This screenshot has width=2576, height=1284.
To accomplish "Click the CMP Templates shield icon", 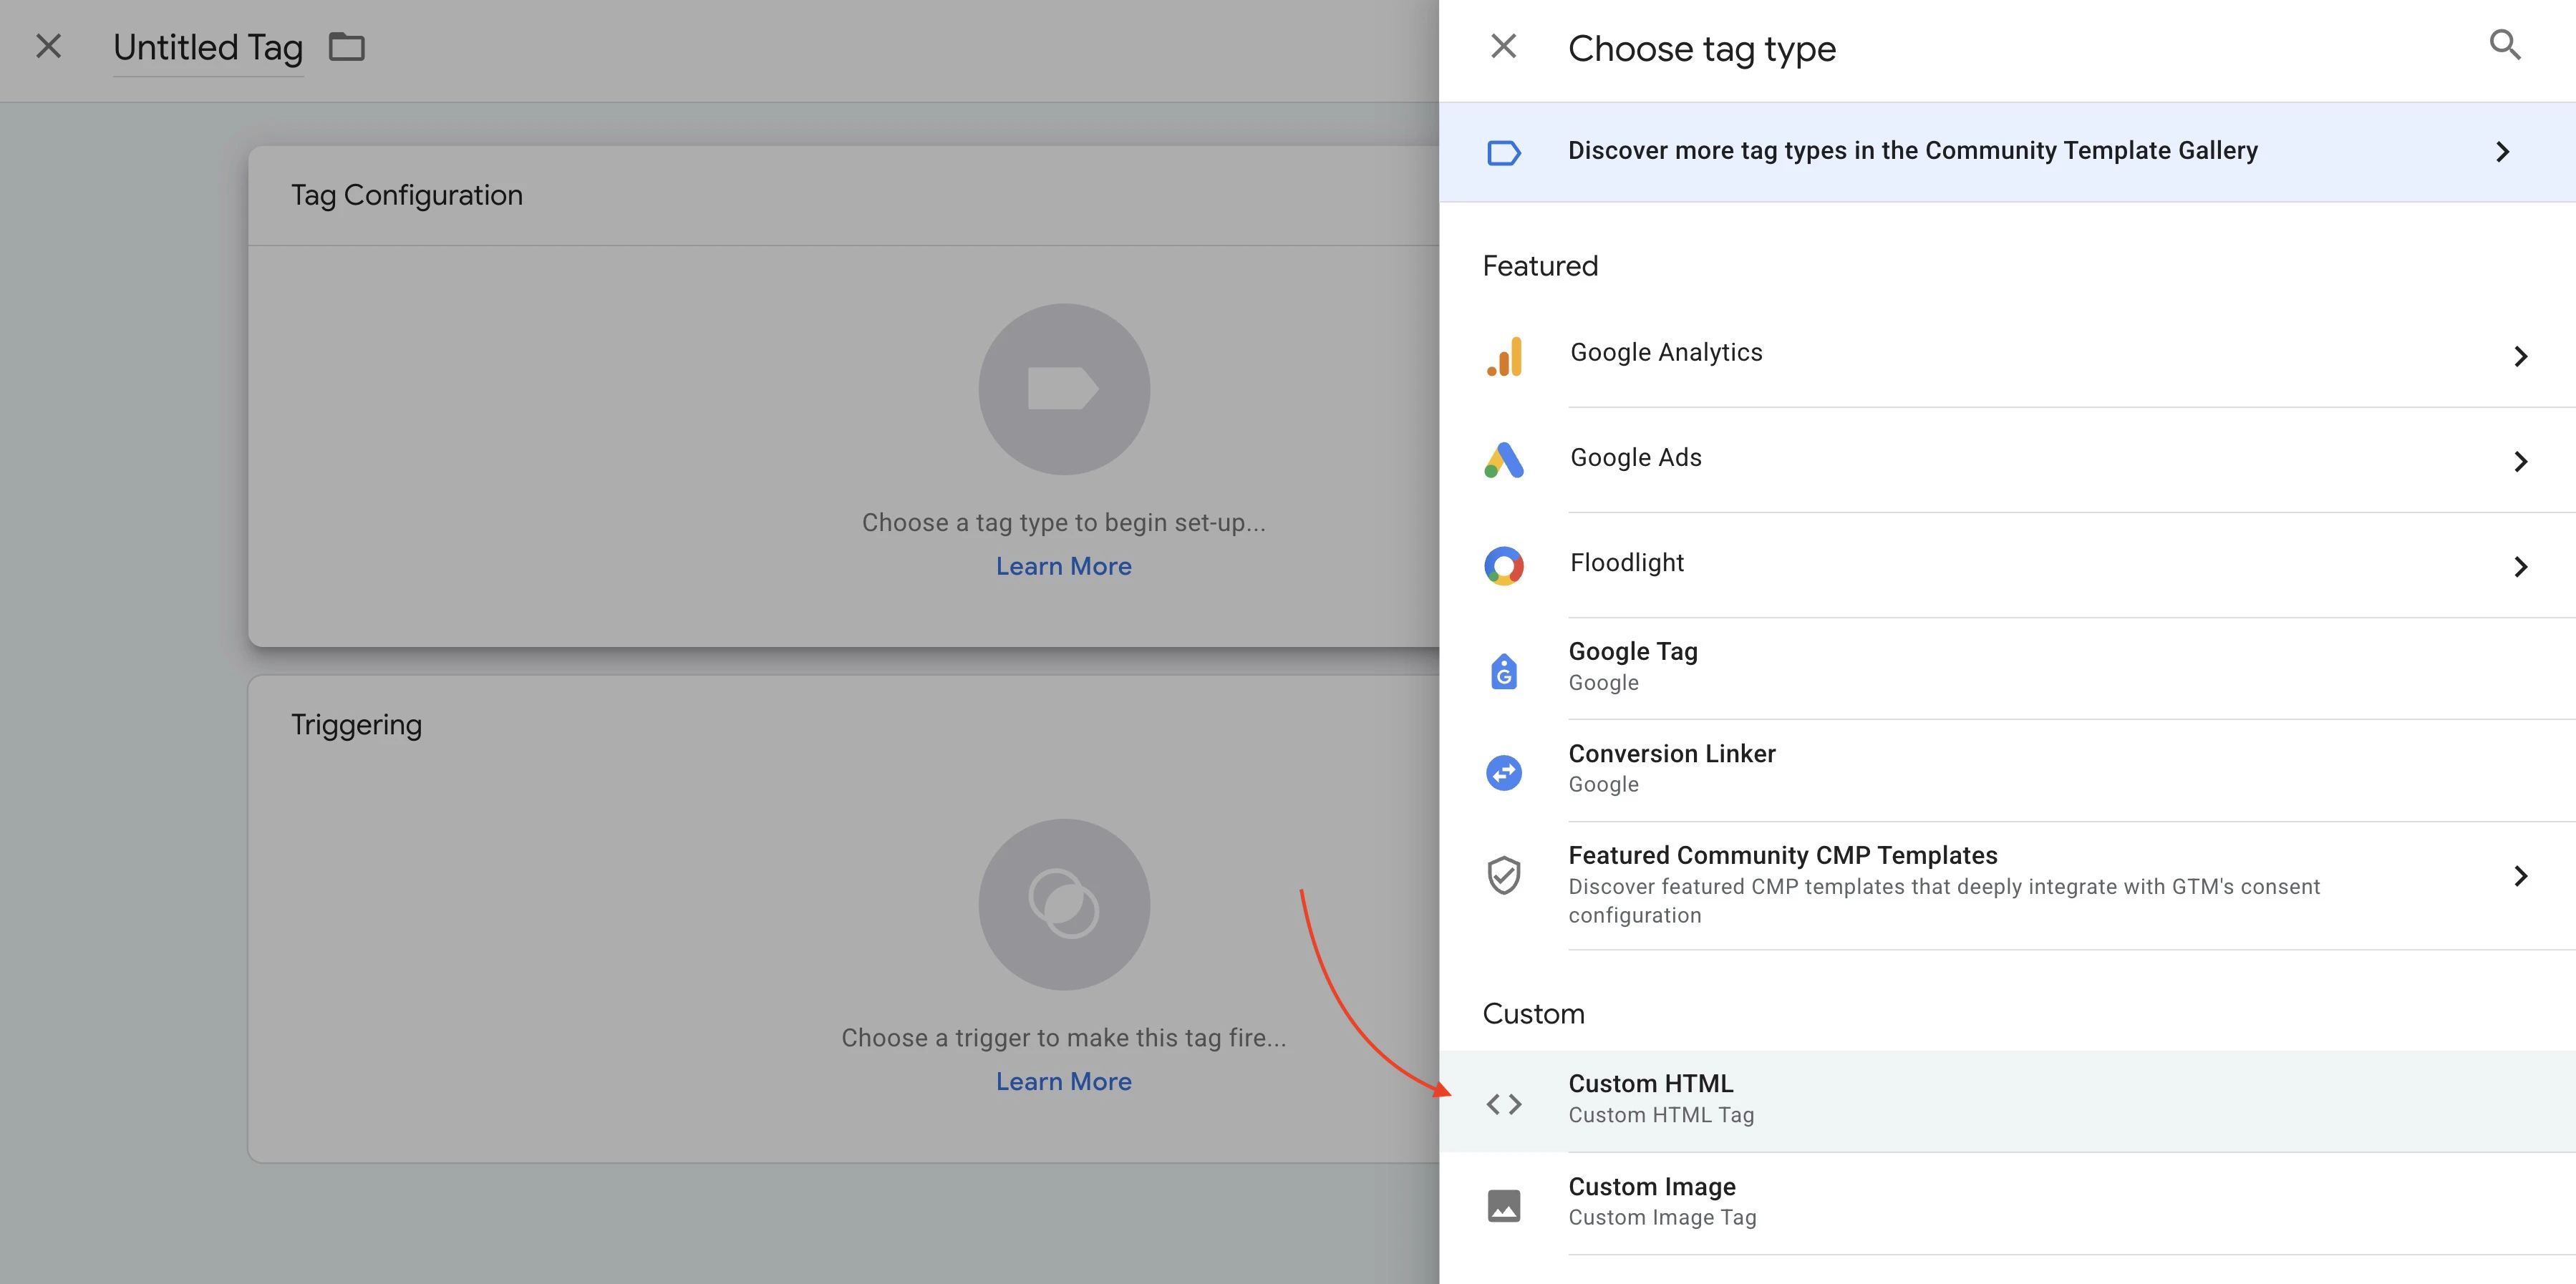I will (1504, 875).
